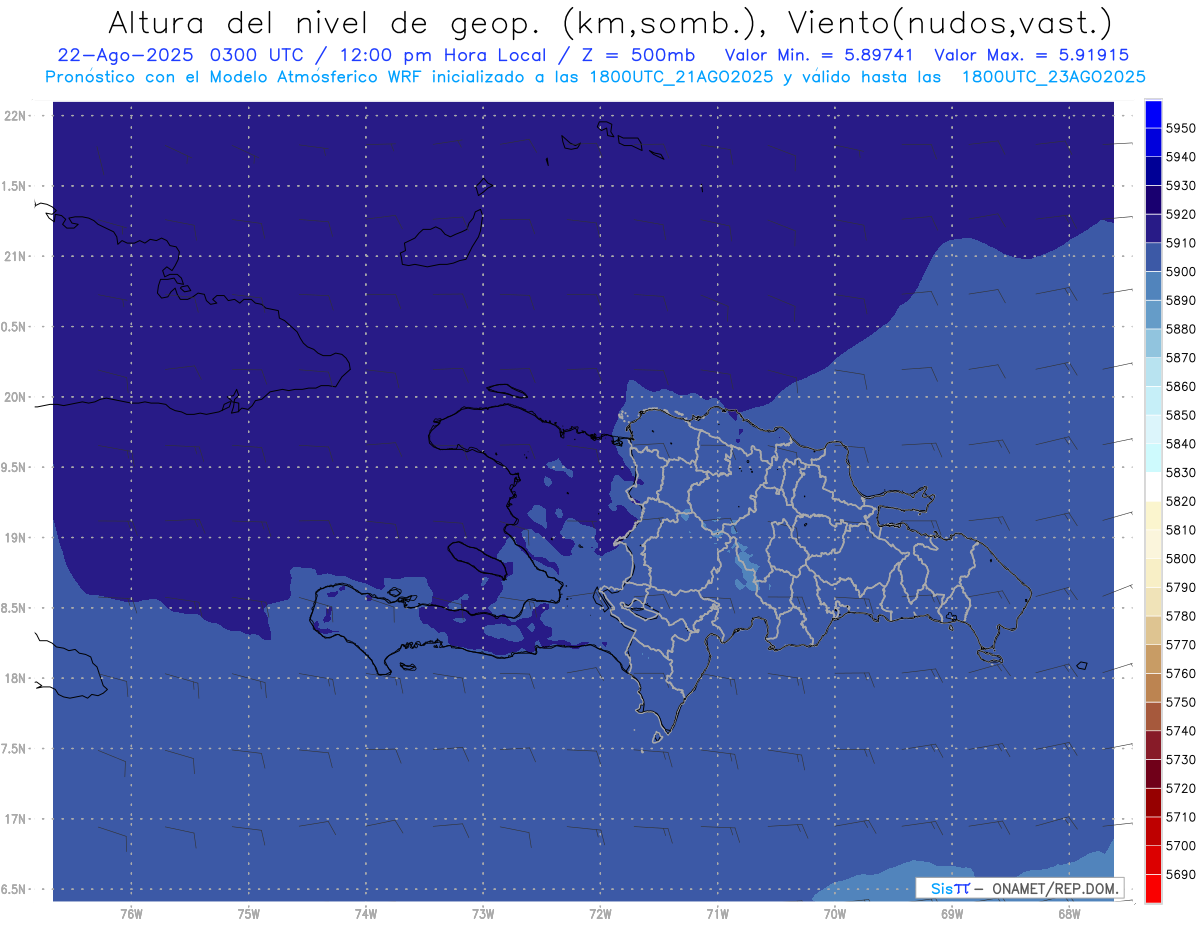Pick the dark red swatch between 5720 and 5730

pyautogui.click(x=1152, y=774)
